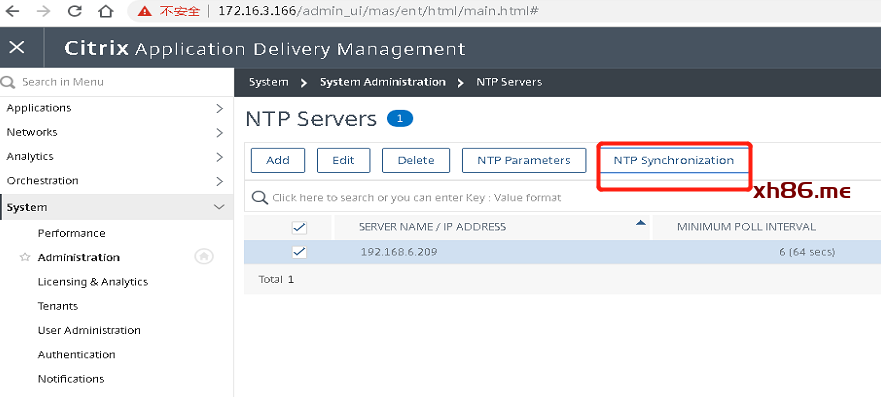
Task: Focus the Search in Menu field
Action: click(x=116, y=82)
